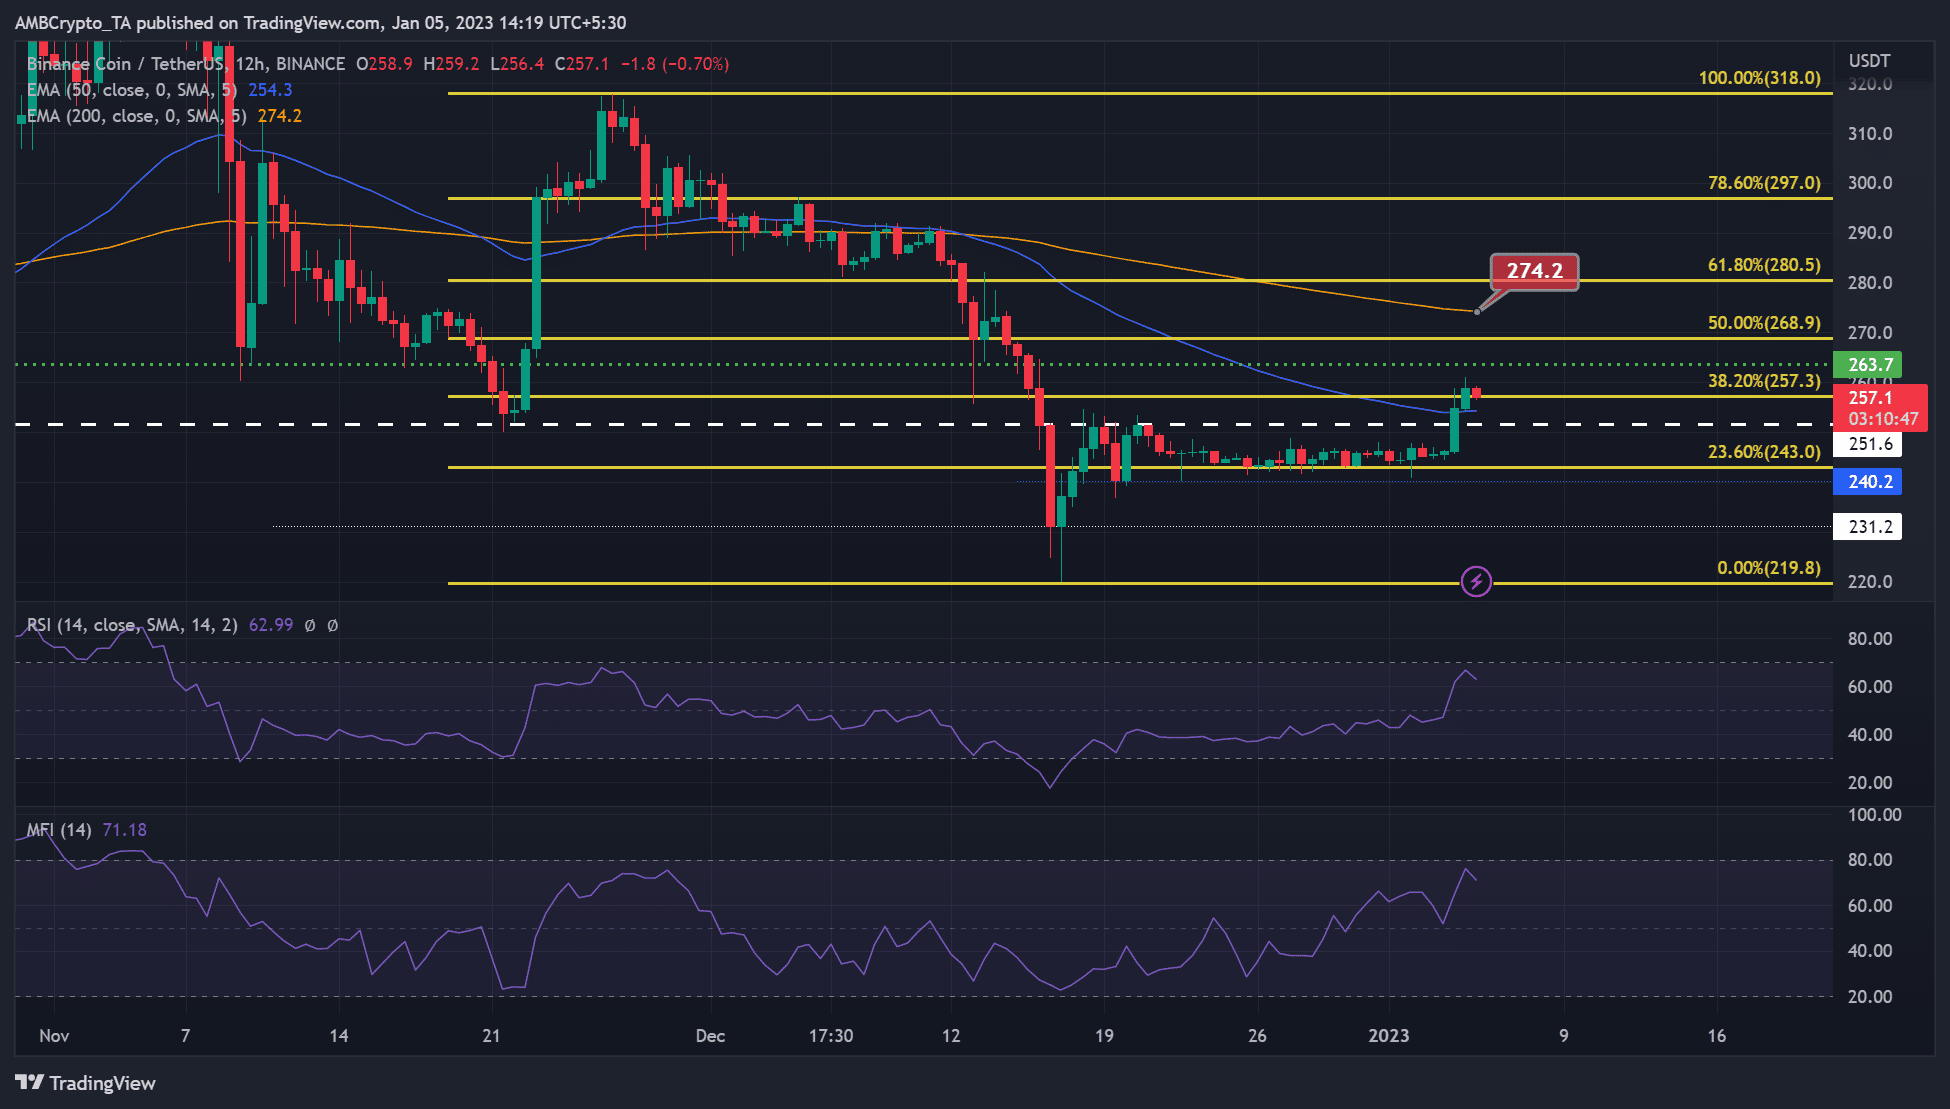Select the 100.00%(318.0) Fibonacci level label
The height and width of the screenshot is (1109, 1950).
[x=1760, y=78]
